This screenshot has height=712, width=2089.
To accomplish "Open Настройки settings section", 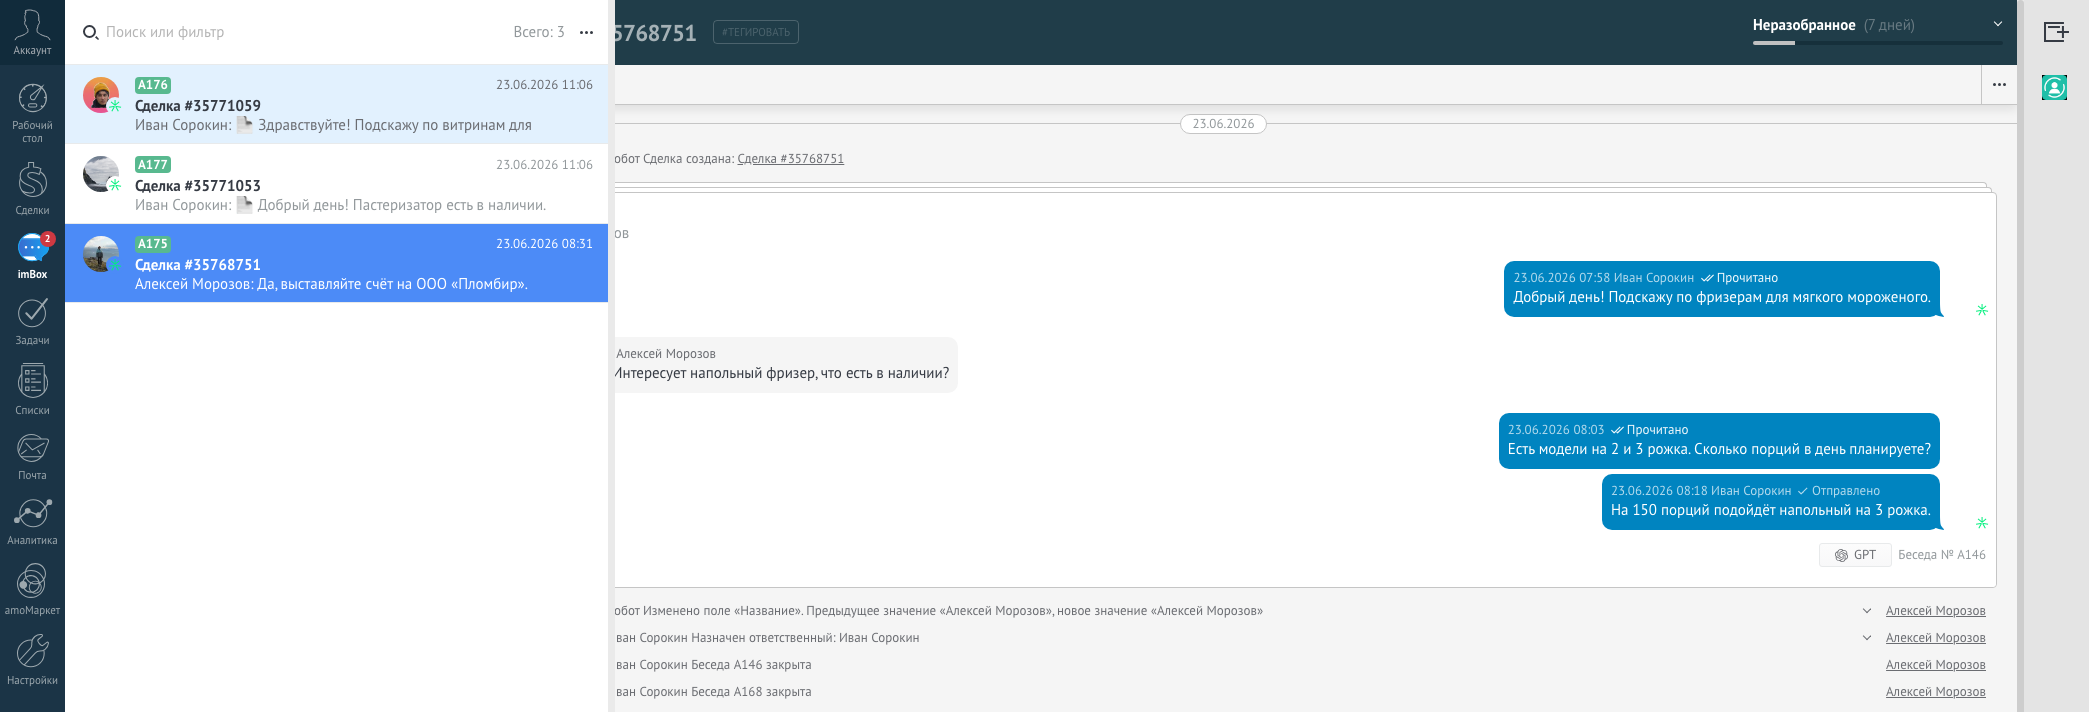I will 32,659.
